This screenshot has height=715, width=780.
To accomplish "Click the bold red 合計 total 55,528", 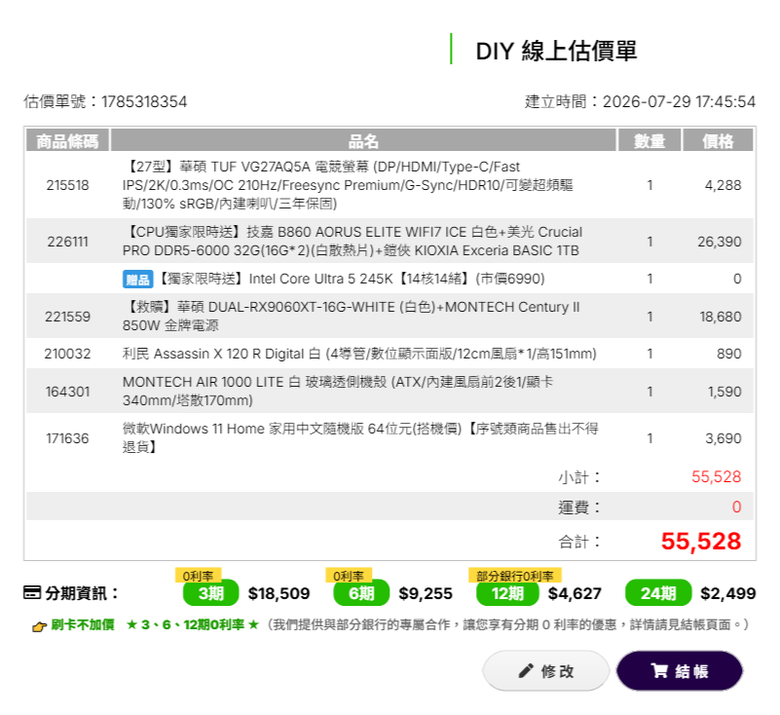I will coord(701,541).
